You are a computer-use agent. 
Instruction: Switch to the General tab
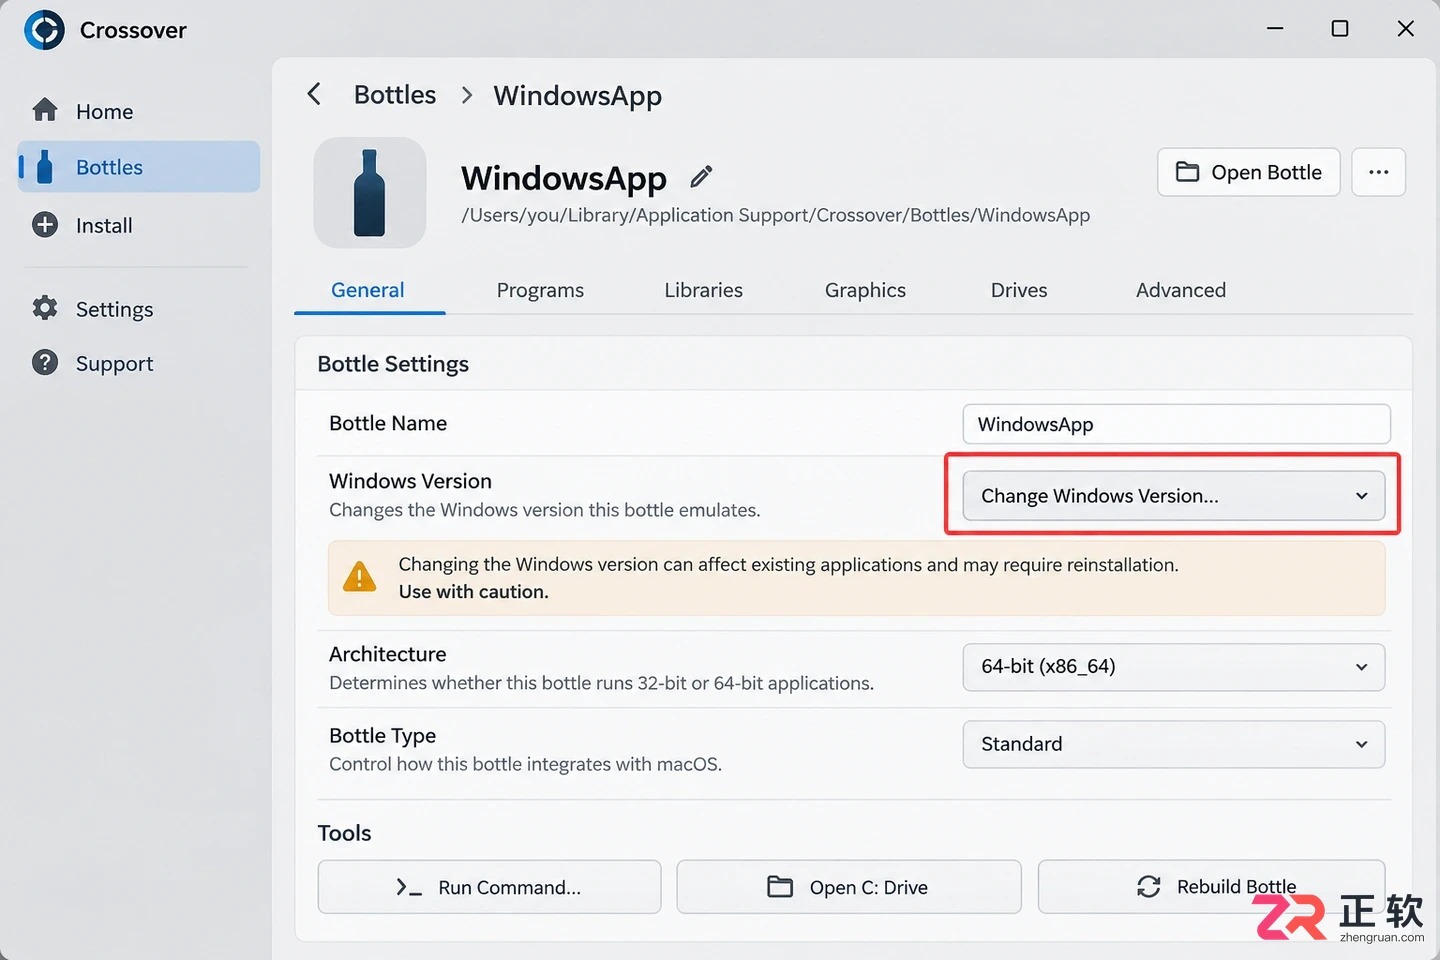point(368,290)
